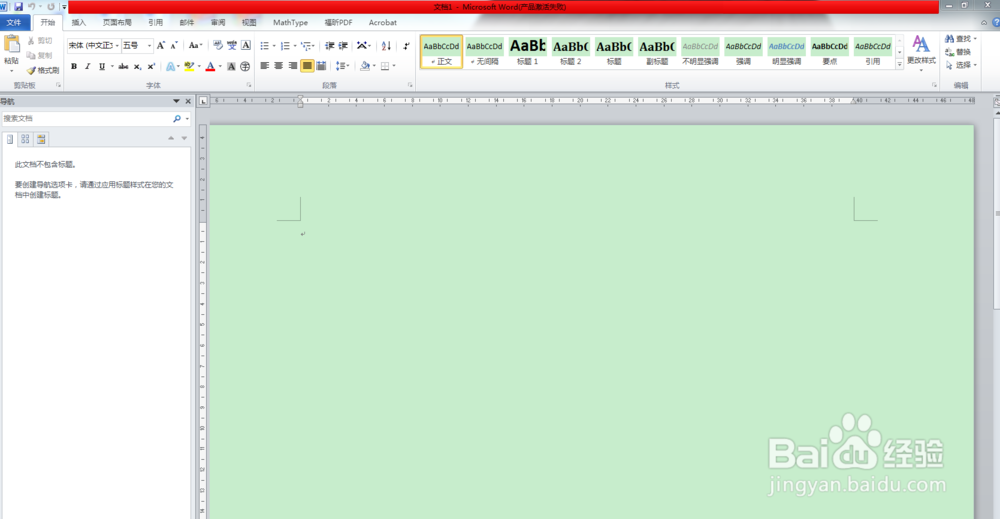Expand the styles gallery with More arrow
This screenshot has width=1000, height=519.
click(x=900, y=64)
